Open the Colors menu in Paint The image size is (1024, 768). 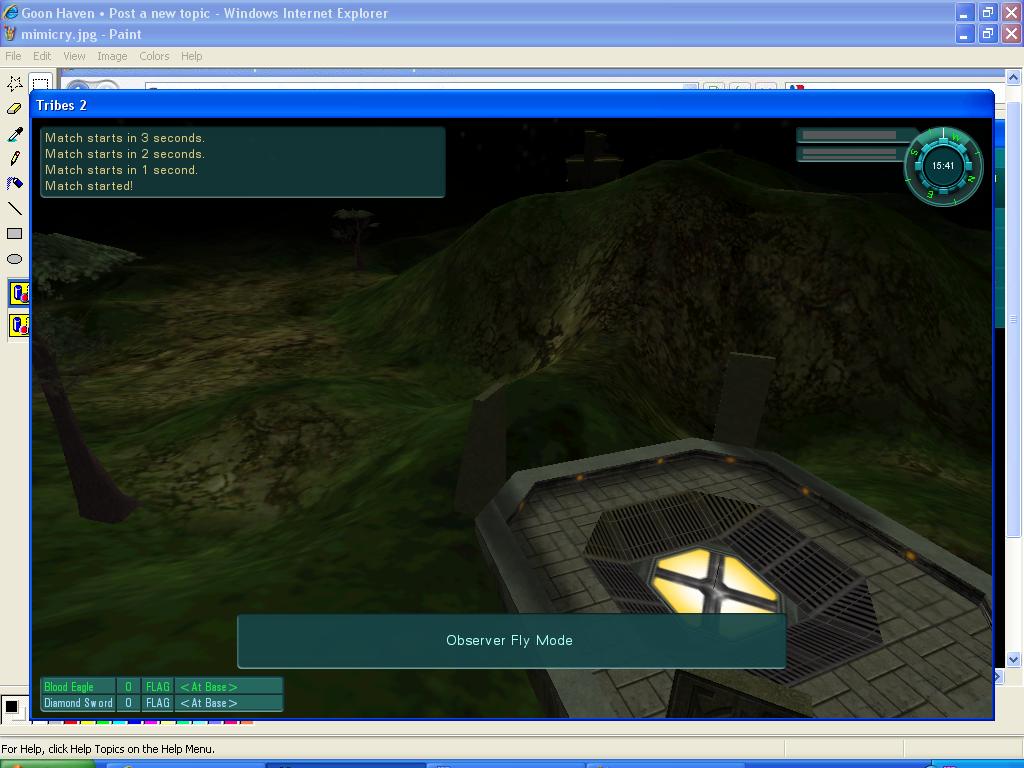[x=154, y=56]
